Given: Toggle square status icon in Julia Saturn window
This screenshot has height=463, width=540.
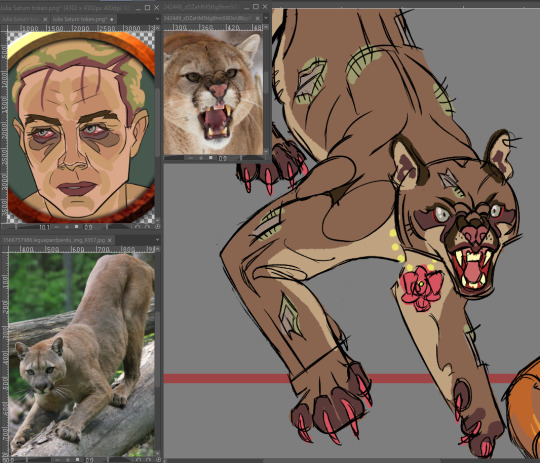Looking at the screenshot, I should (76, 227).
